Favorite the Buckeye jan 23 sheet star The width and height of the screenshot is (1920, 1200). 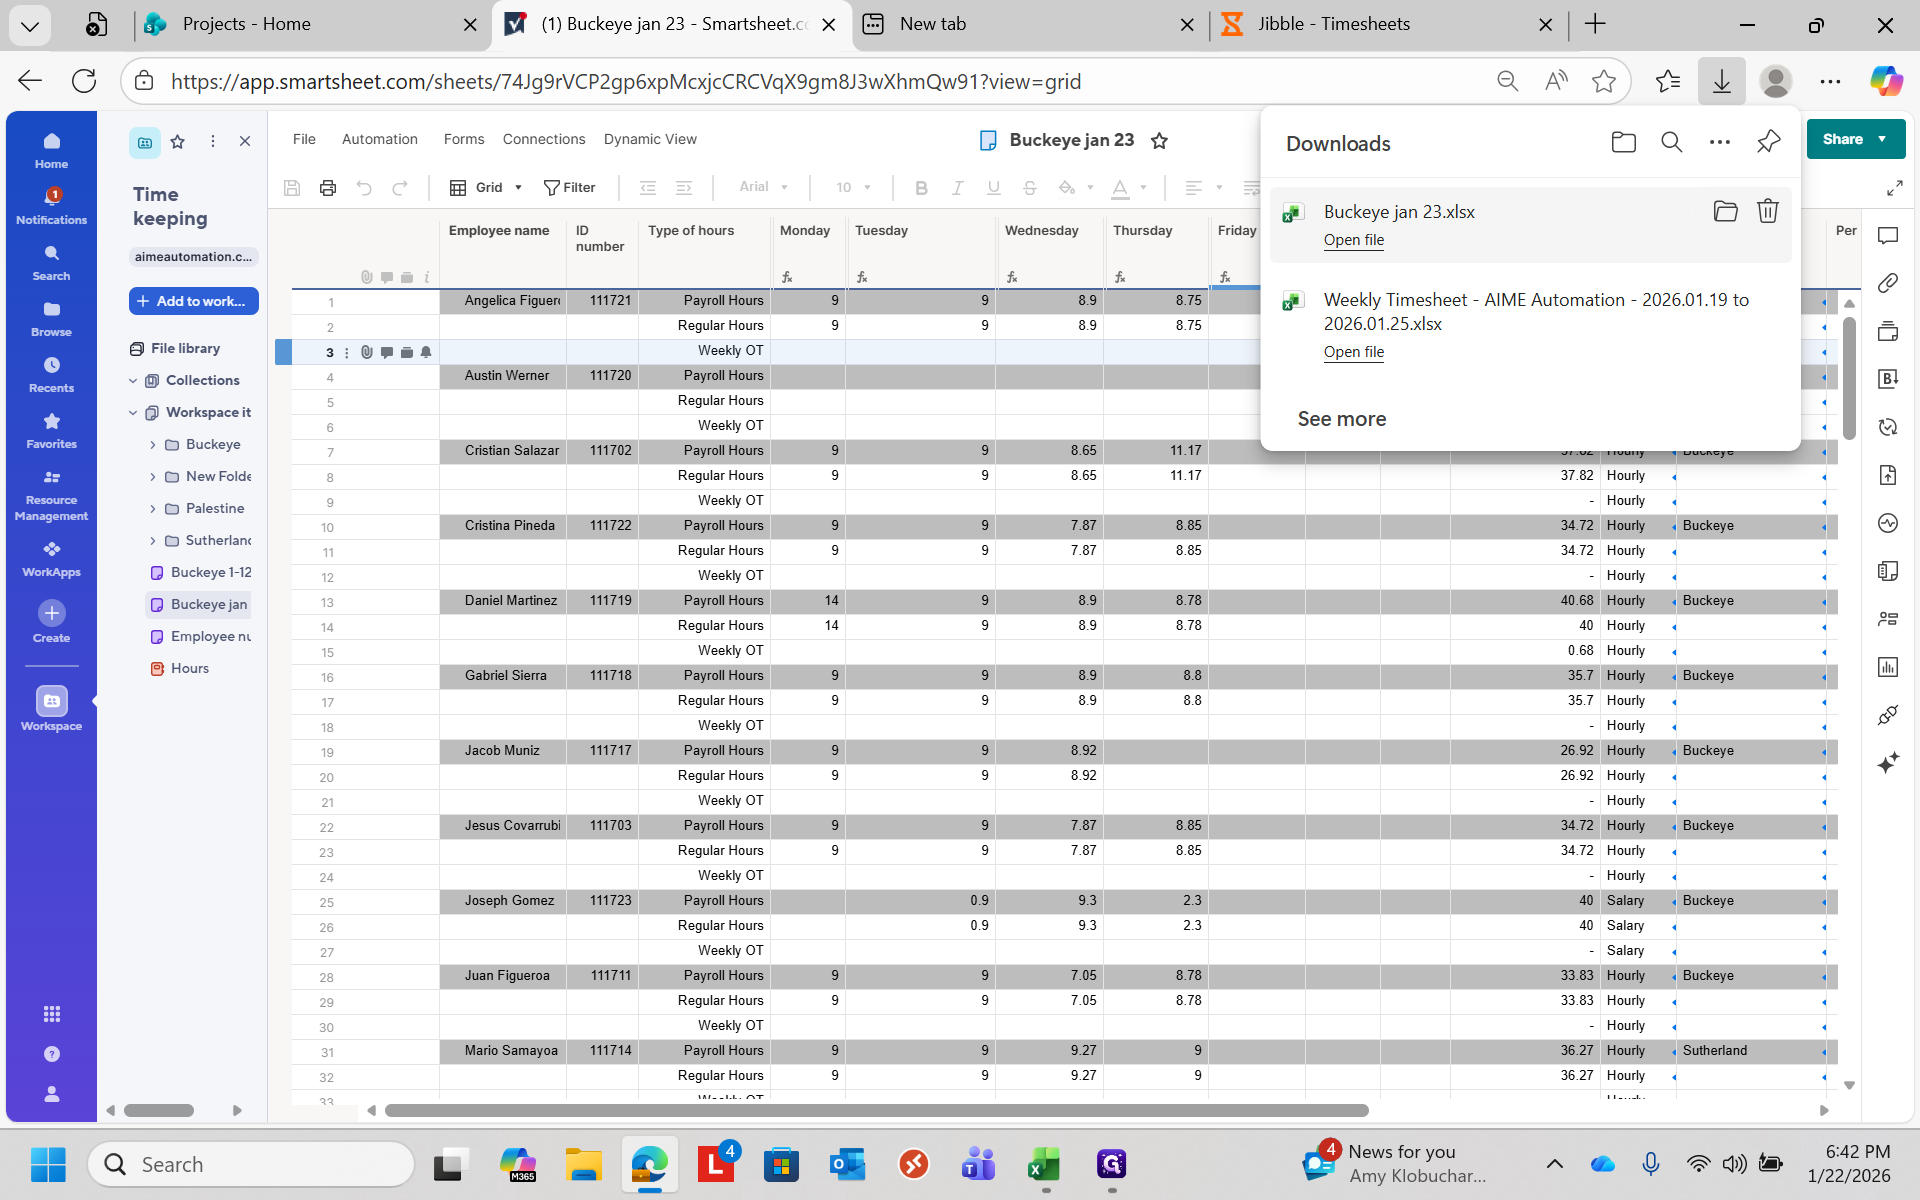[x=1159, y=141]
